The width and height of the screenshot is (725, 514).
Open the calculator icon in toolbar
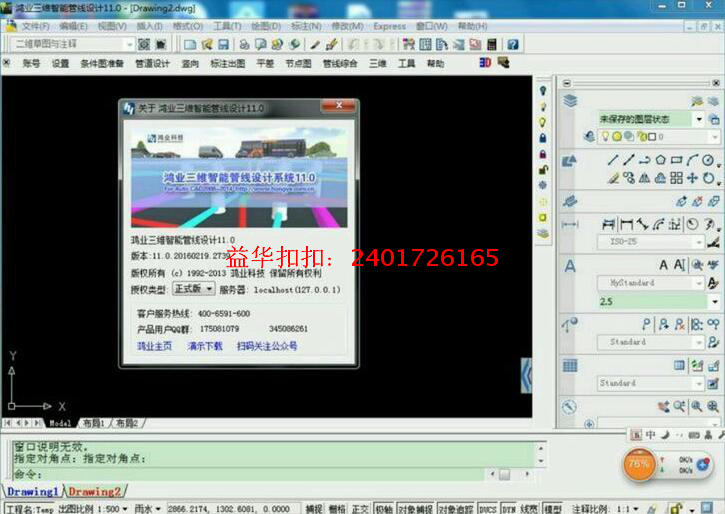click(x=492, y=44)
